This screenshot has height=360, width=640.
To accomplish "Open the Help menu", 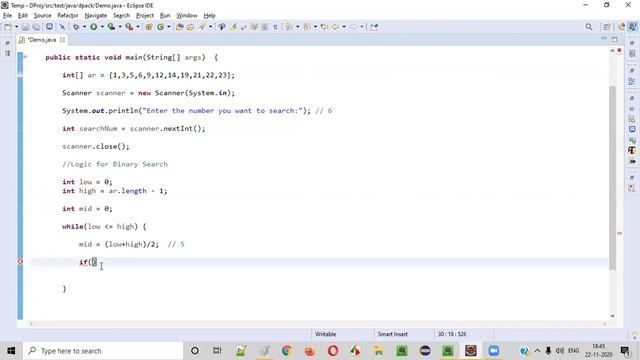I will pos(209,16).
